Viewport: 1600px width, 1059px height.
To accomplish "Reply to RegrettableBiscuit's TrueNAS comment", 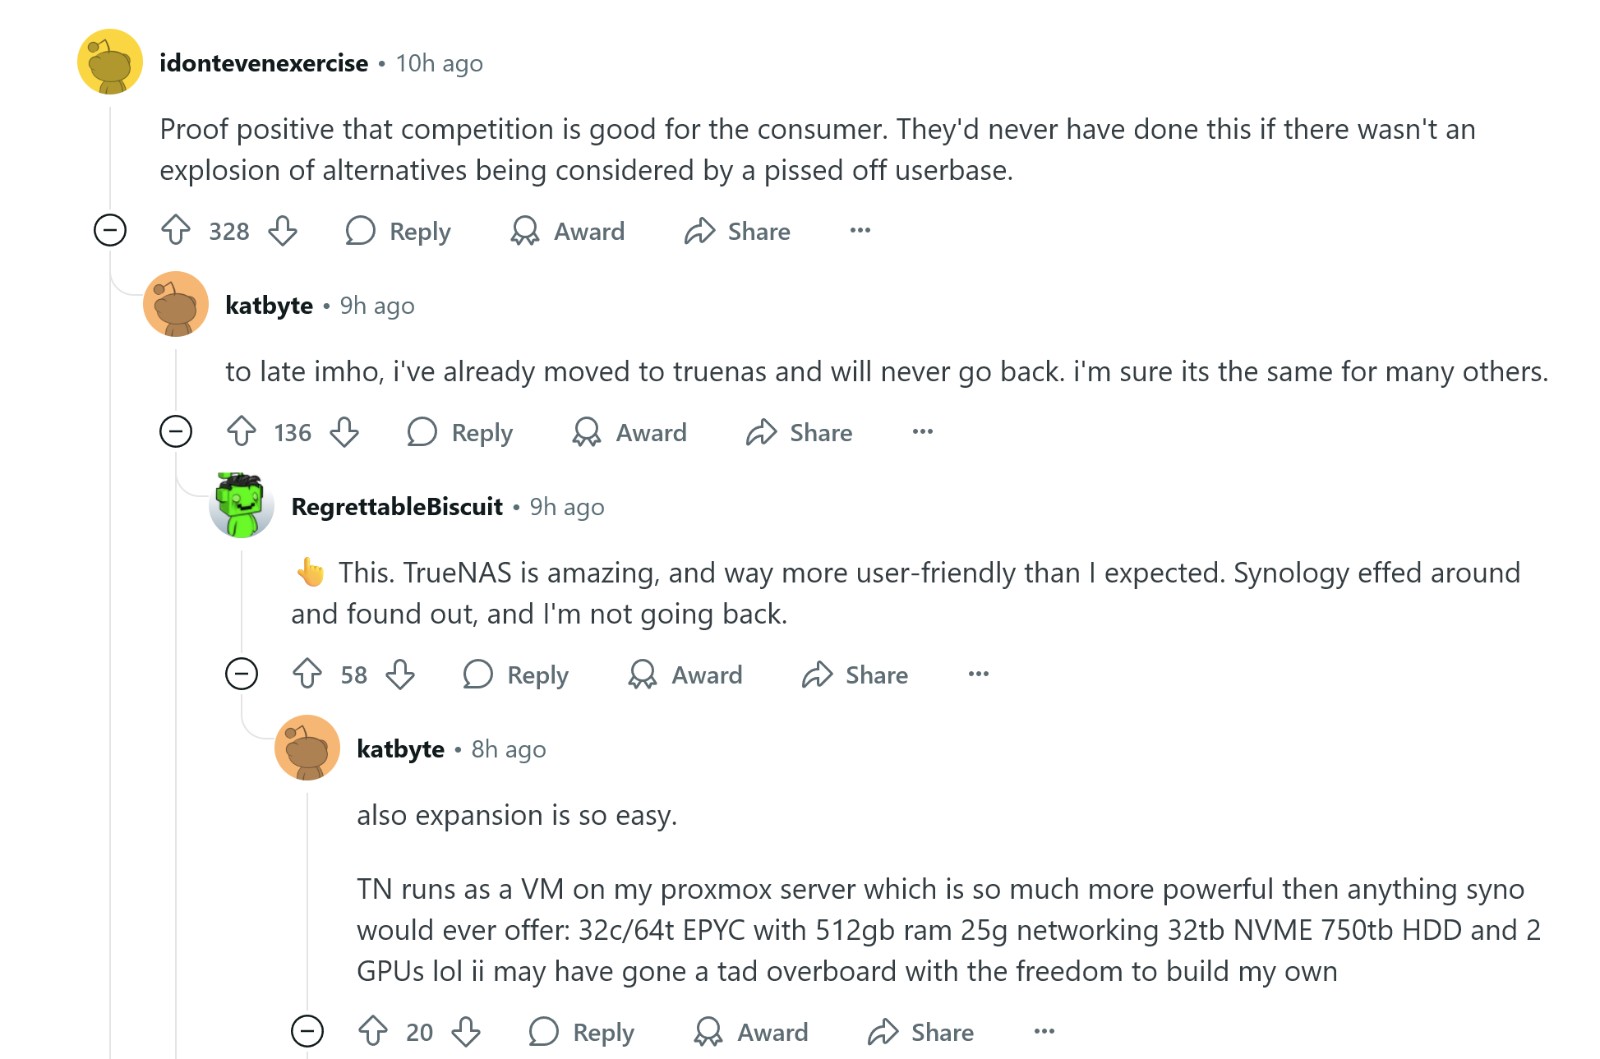I will point(516,675).
